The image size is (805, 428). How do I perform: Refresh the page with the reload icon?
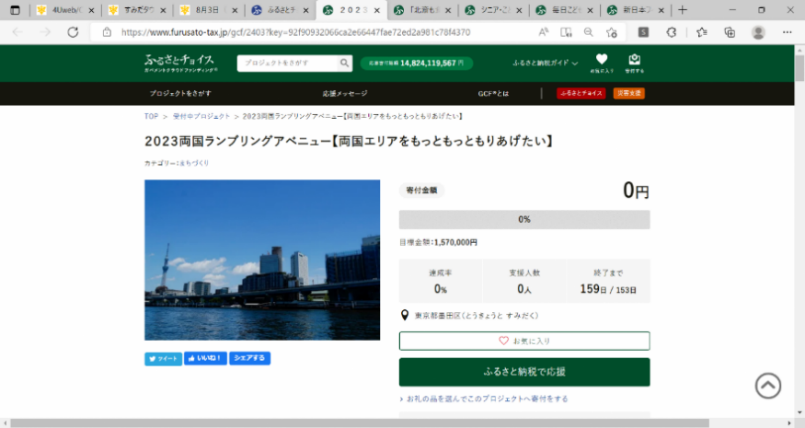(73, 32)
